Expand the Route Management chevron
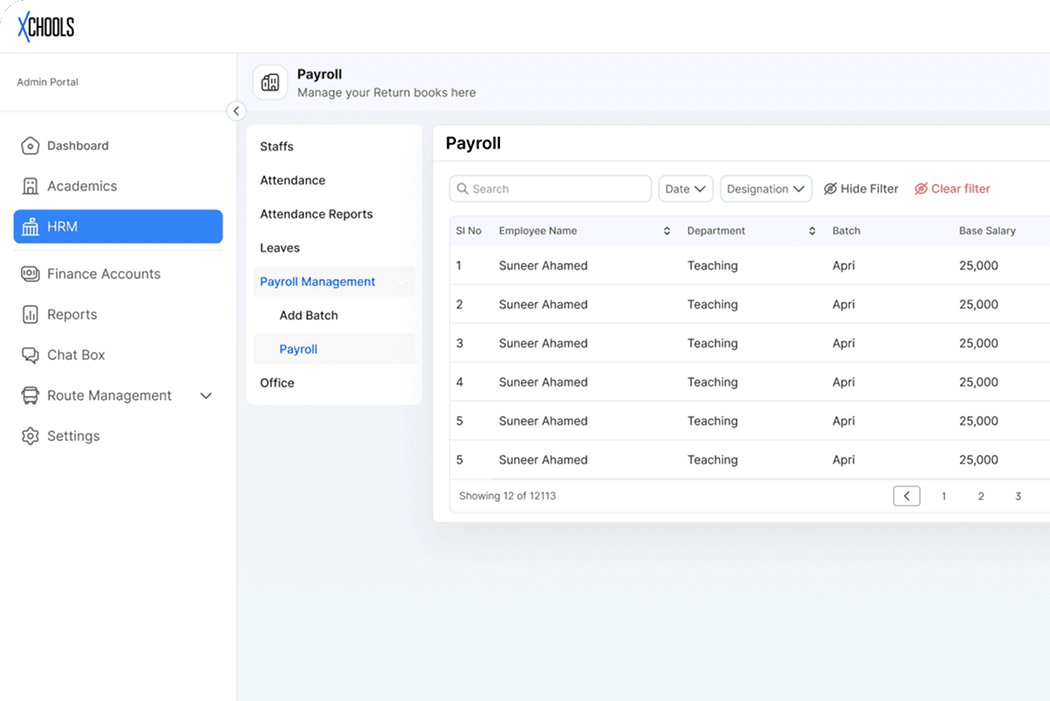Viewport: 1050px width, 701px height. [206, 396]
